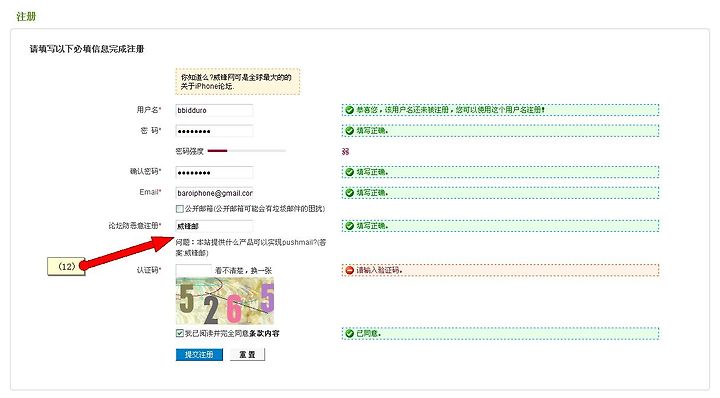
Task: Focus the 确认密码 confirm password field
Action: tap(214, 172)
